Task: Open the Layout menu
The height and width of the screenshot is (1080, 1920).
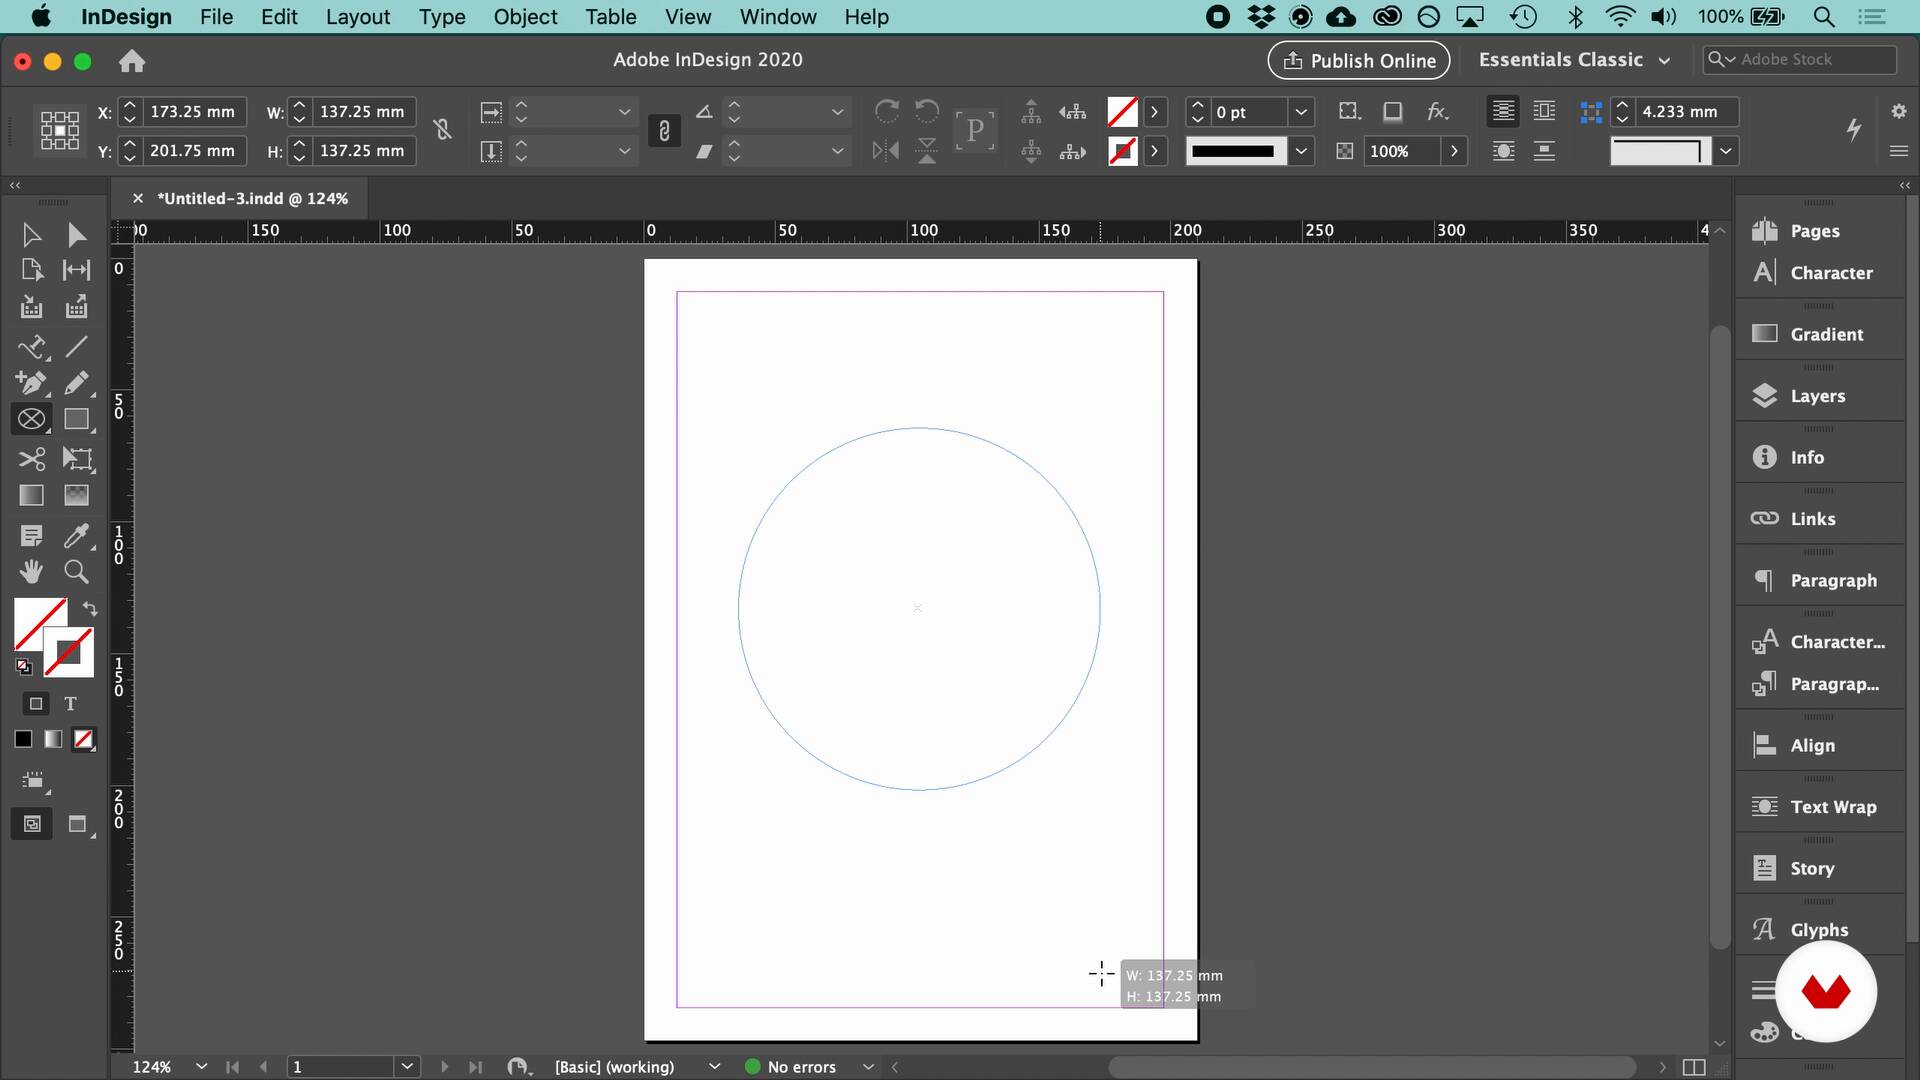Action: point(357,17)
